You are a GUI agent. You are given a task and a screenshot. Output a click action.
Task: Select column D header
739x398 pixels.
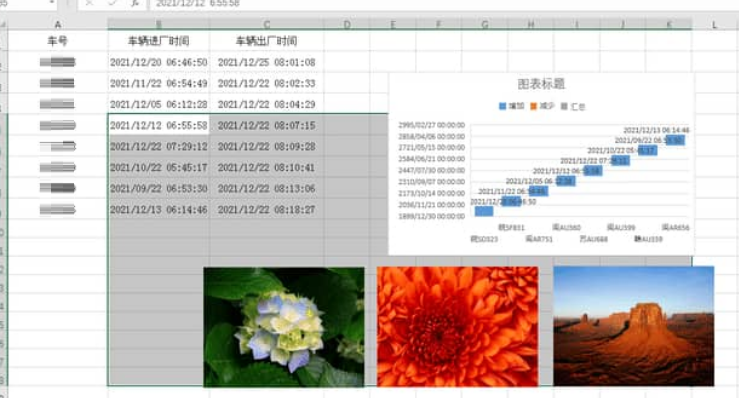coord(347,24)
